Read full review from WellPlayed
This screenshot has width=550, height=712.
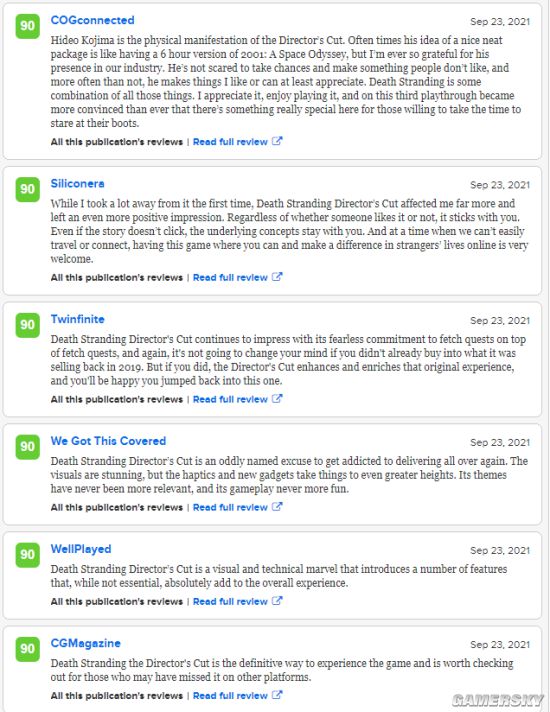point(230,602)
